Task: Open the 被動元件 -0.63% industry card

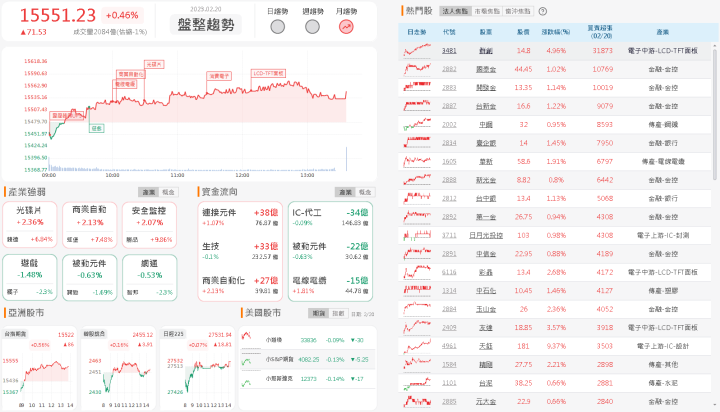Action: click(x=90, y=277)
